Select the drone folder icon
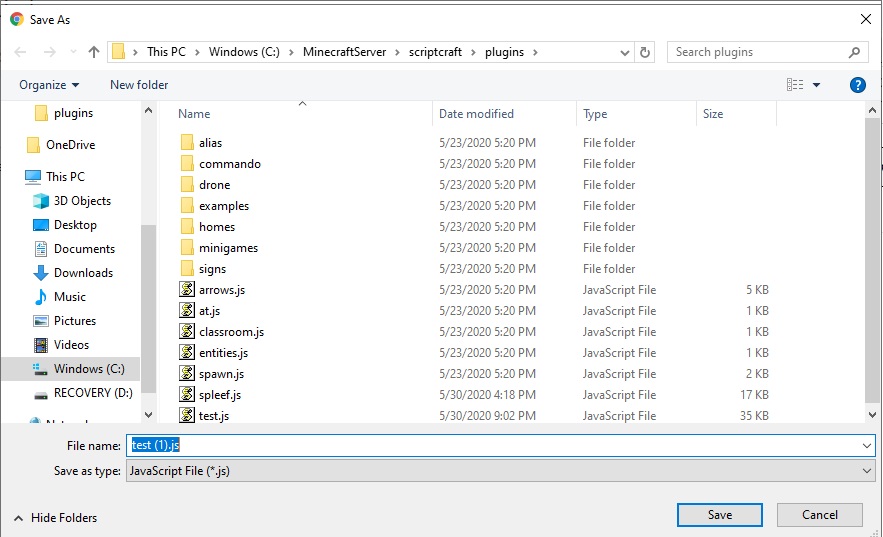Screen dimensions: 883x537 click(187, 185)
